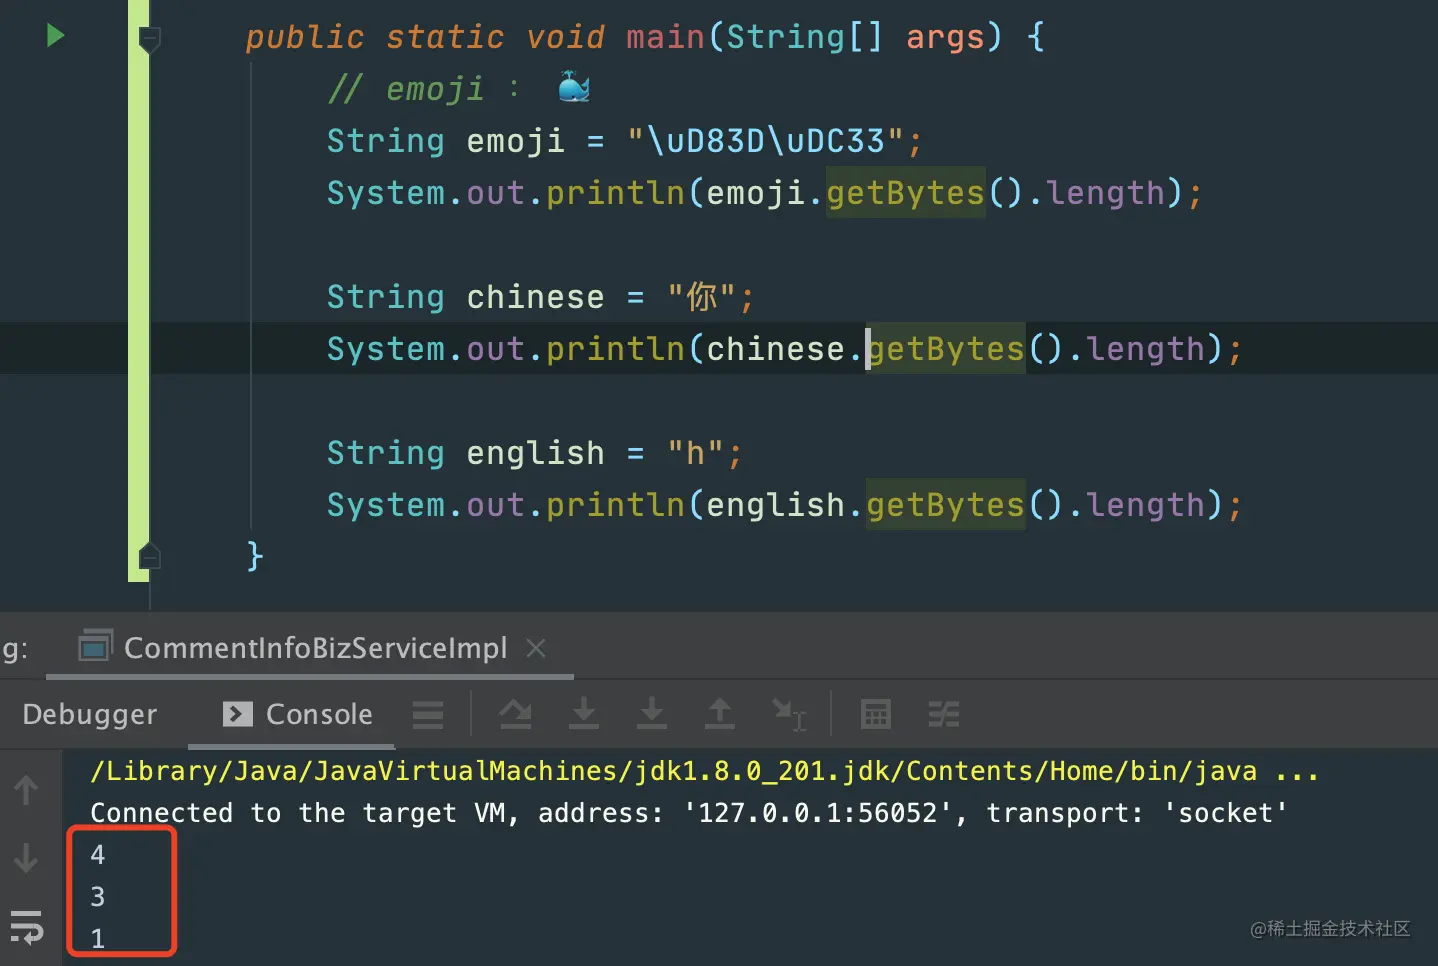
Task: Open the Evaluate Expression calculator icon
Action: point(875,714)
